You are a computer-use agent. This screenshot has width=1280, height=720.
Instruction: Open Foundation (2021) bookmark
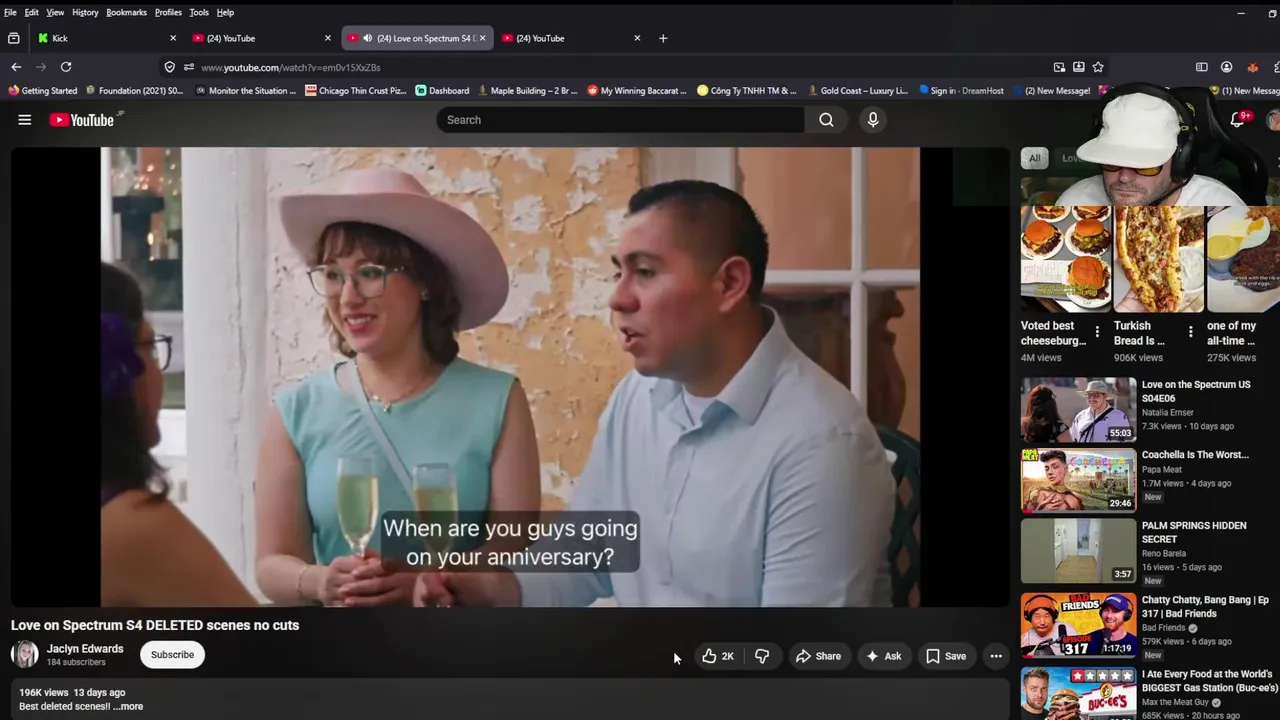click(x=134, y=90)
